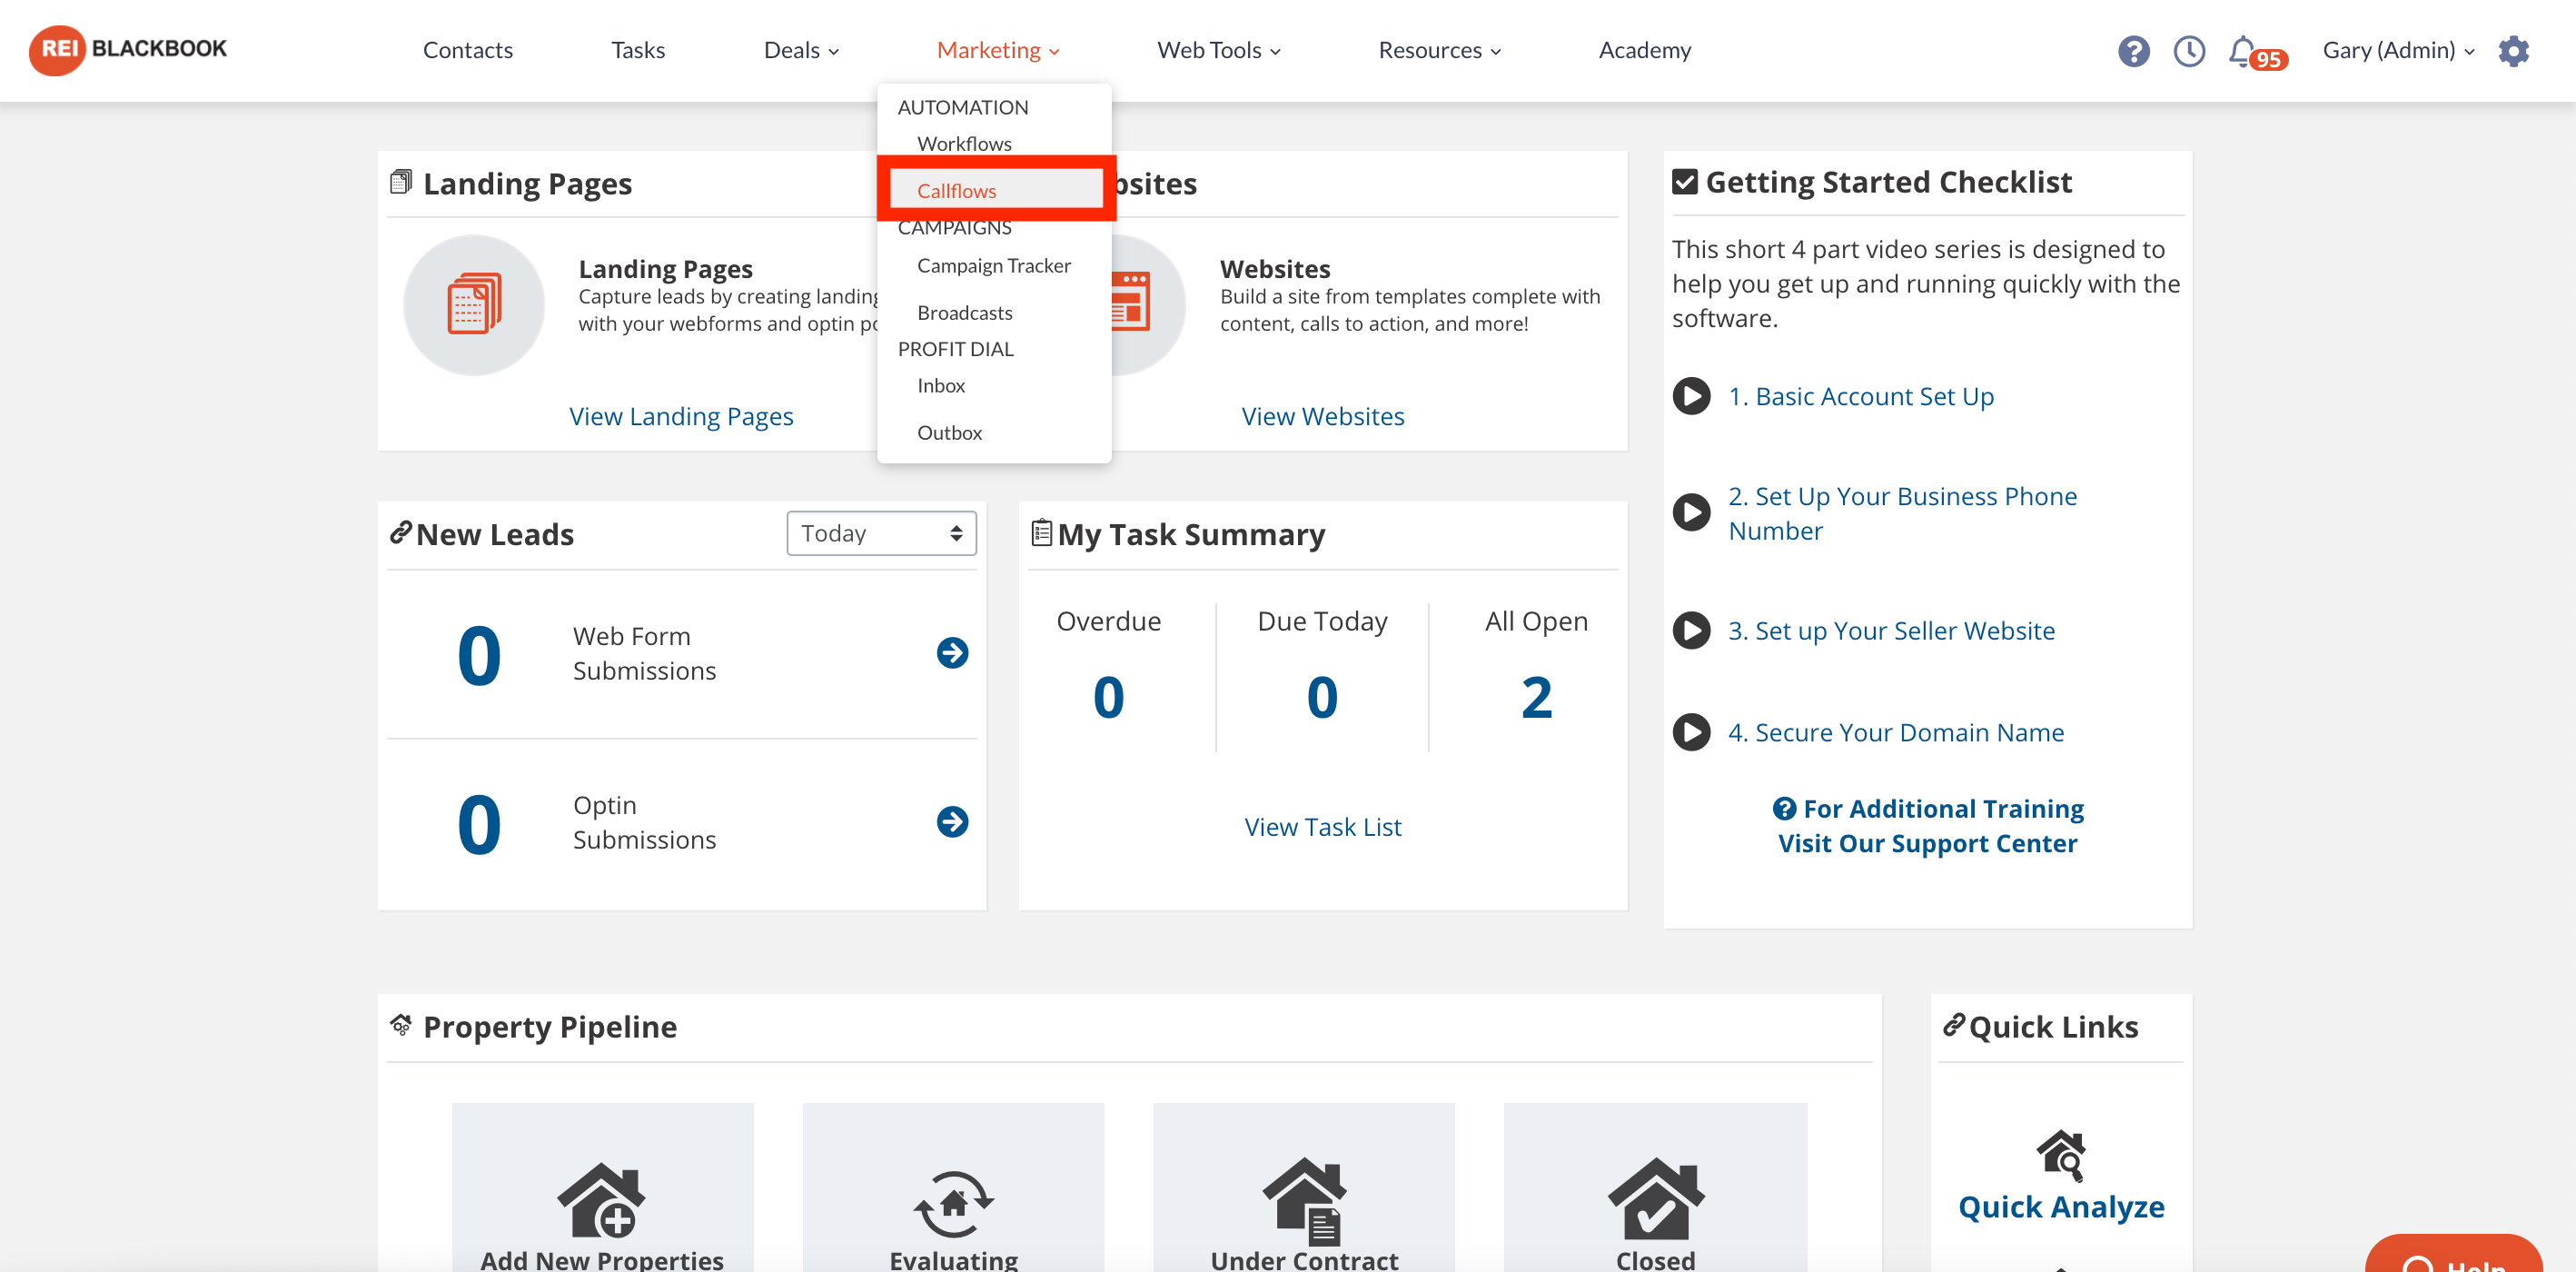Open Profit Dial Inbox

tap(940, 385)
